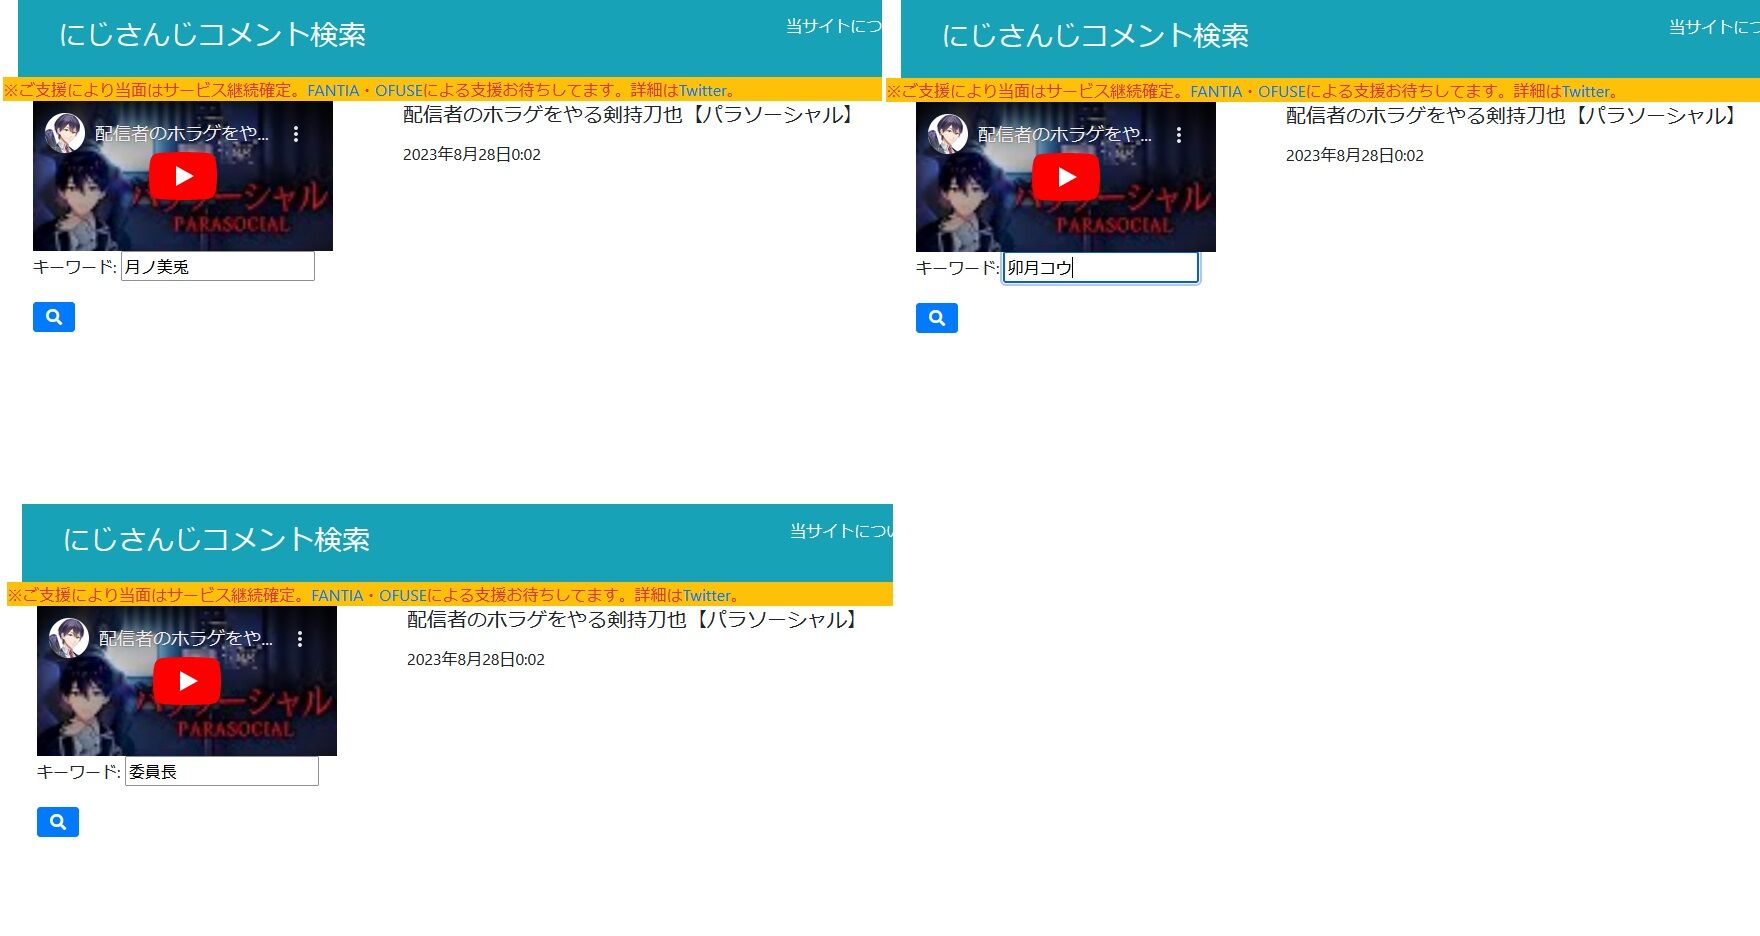Open the 当サイトにつ header link in the 月ノ美兎 panel
The width and height of the screenshot is (1760, 936).
click(x=834, y=27)
